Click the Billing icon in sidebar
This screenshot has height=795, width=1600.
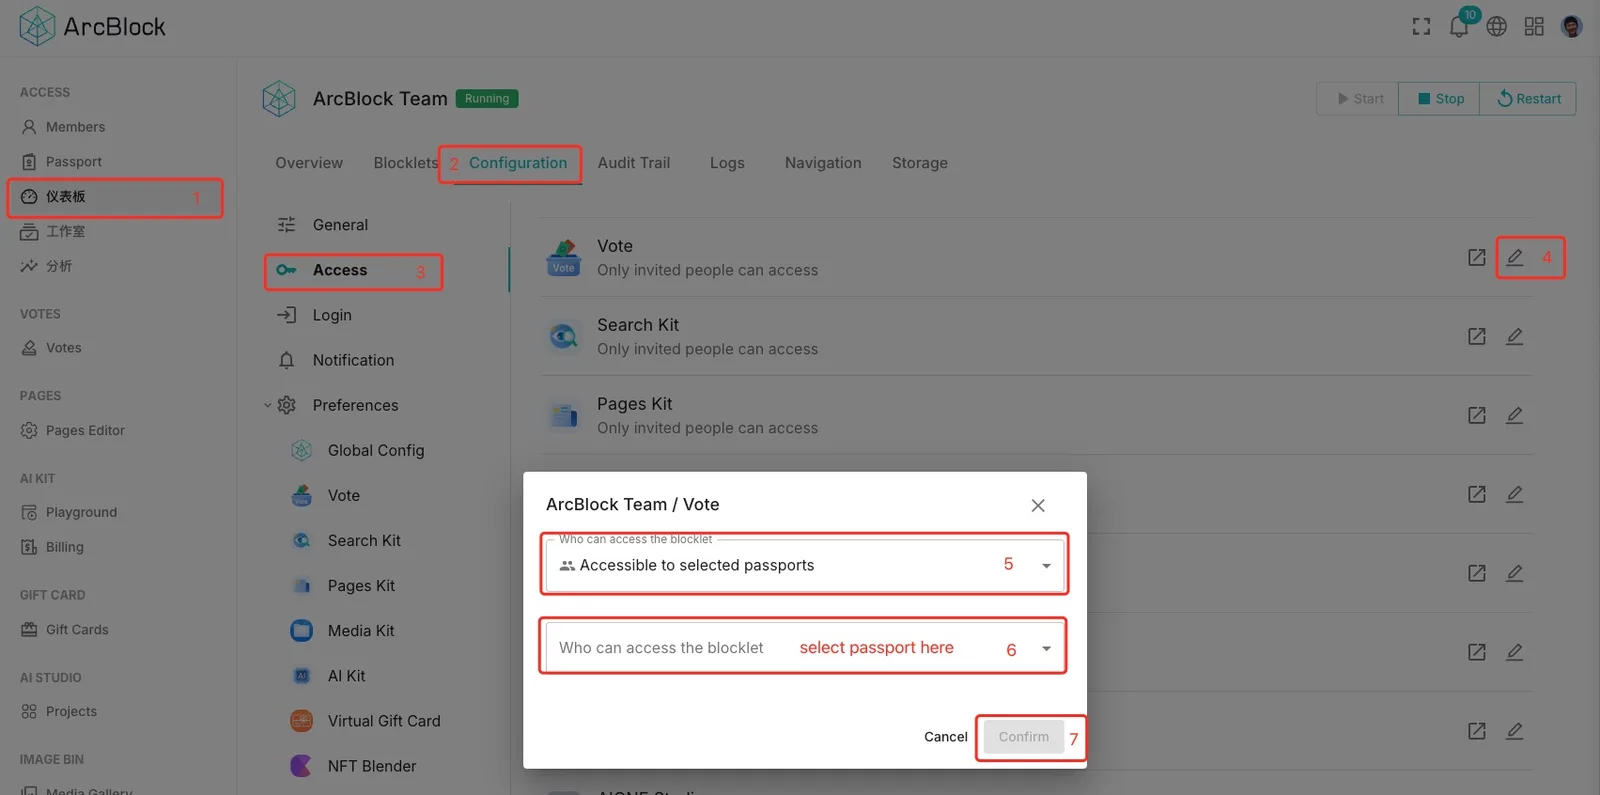pyautogui.click(x=29, y=547)
